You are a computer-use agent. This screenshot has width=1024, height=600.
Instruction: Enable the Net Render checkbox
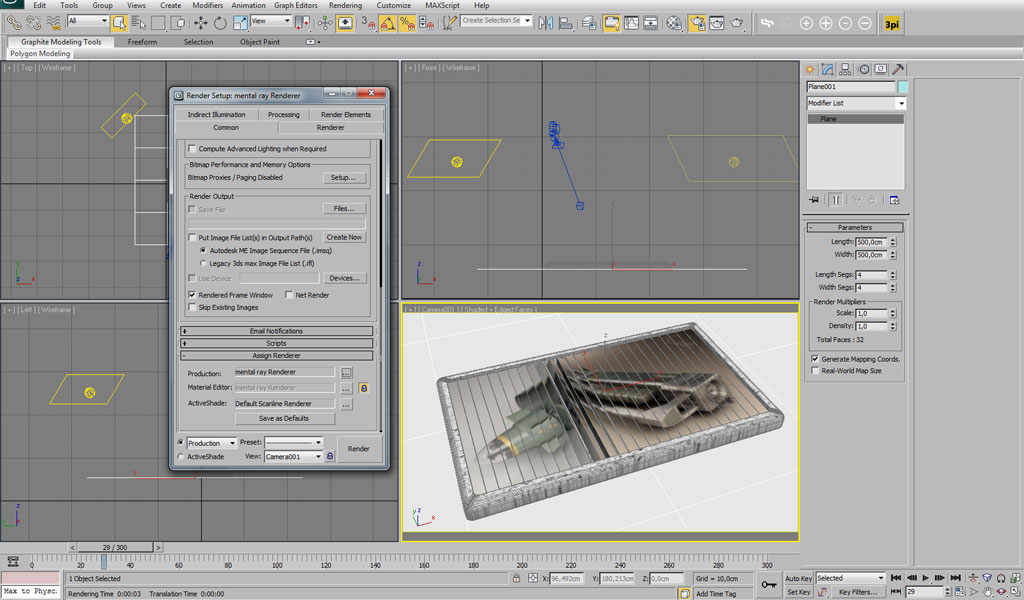pyautogui.click(x=289, y=295)
